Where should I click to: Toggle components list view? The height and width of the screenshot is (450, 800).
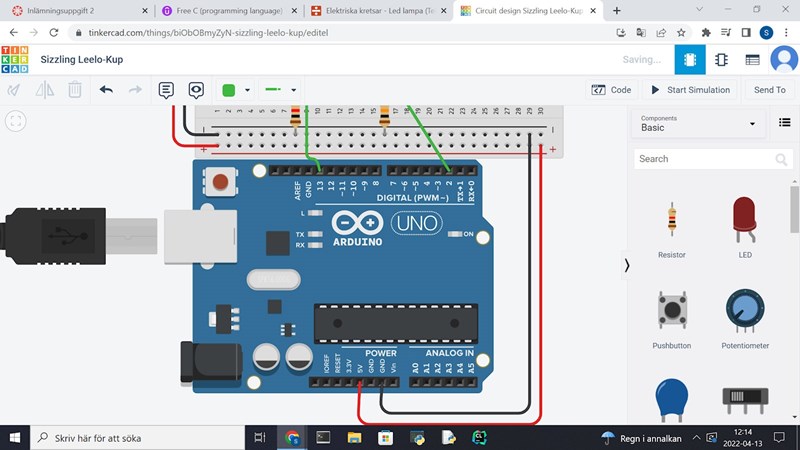[785, 123]
